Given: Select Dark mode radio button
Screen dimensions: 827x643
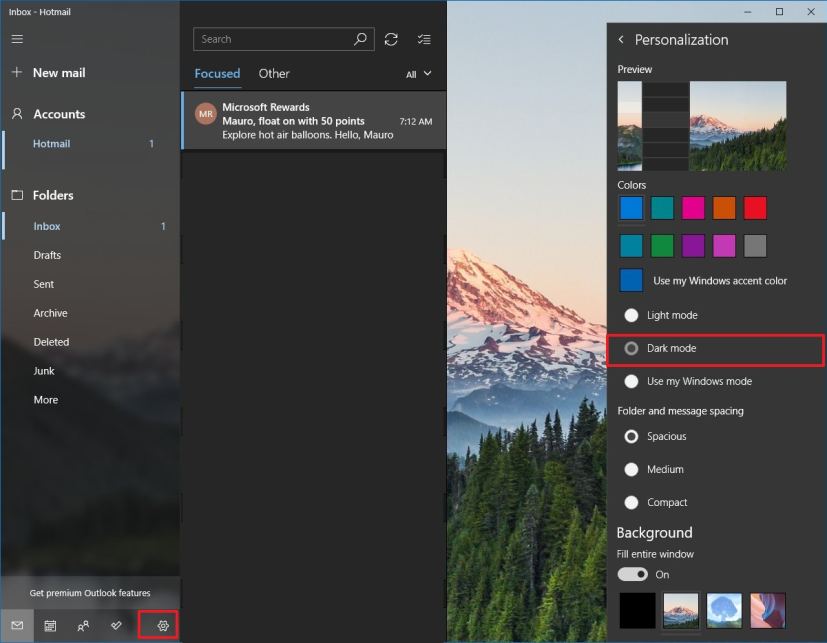Looking at the screenshot, I should (x=631, y=348).
